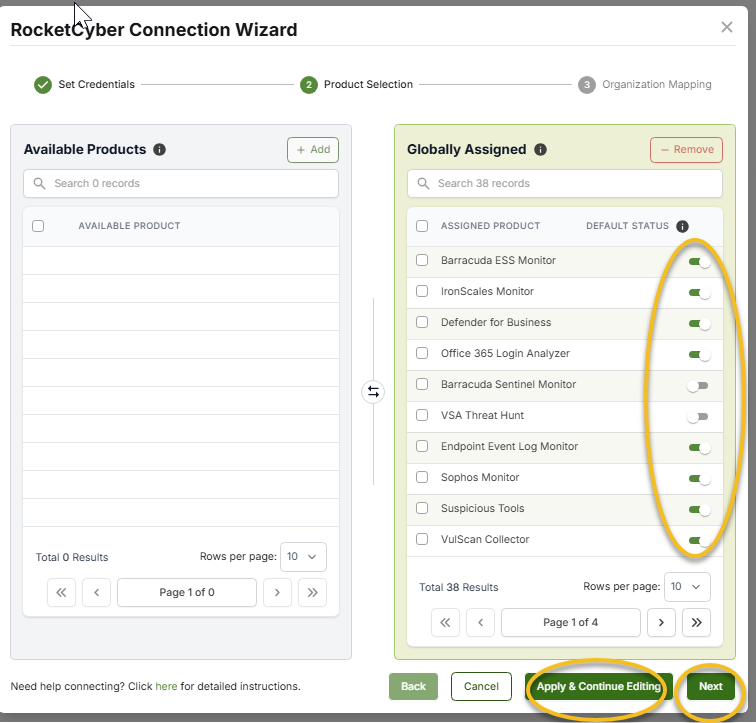Proceed with the Next button
Viewport: 756px width, 723px height.
coord(711,686)
